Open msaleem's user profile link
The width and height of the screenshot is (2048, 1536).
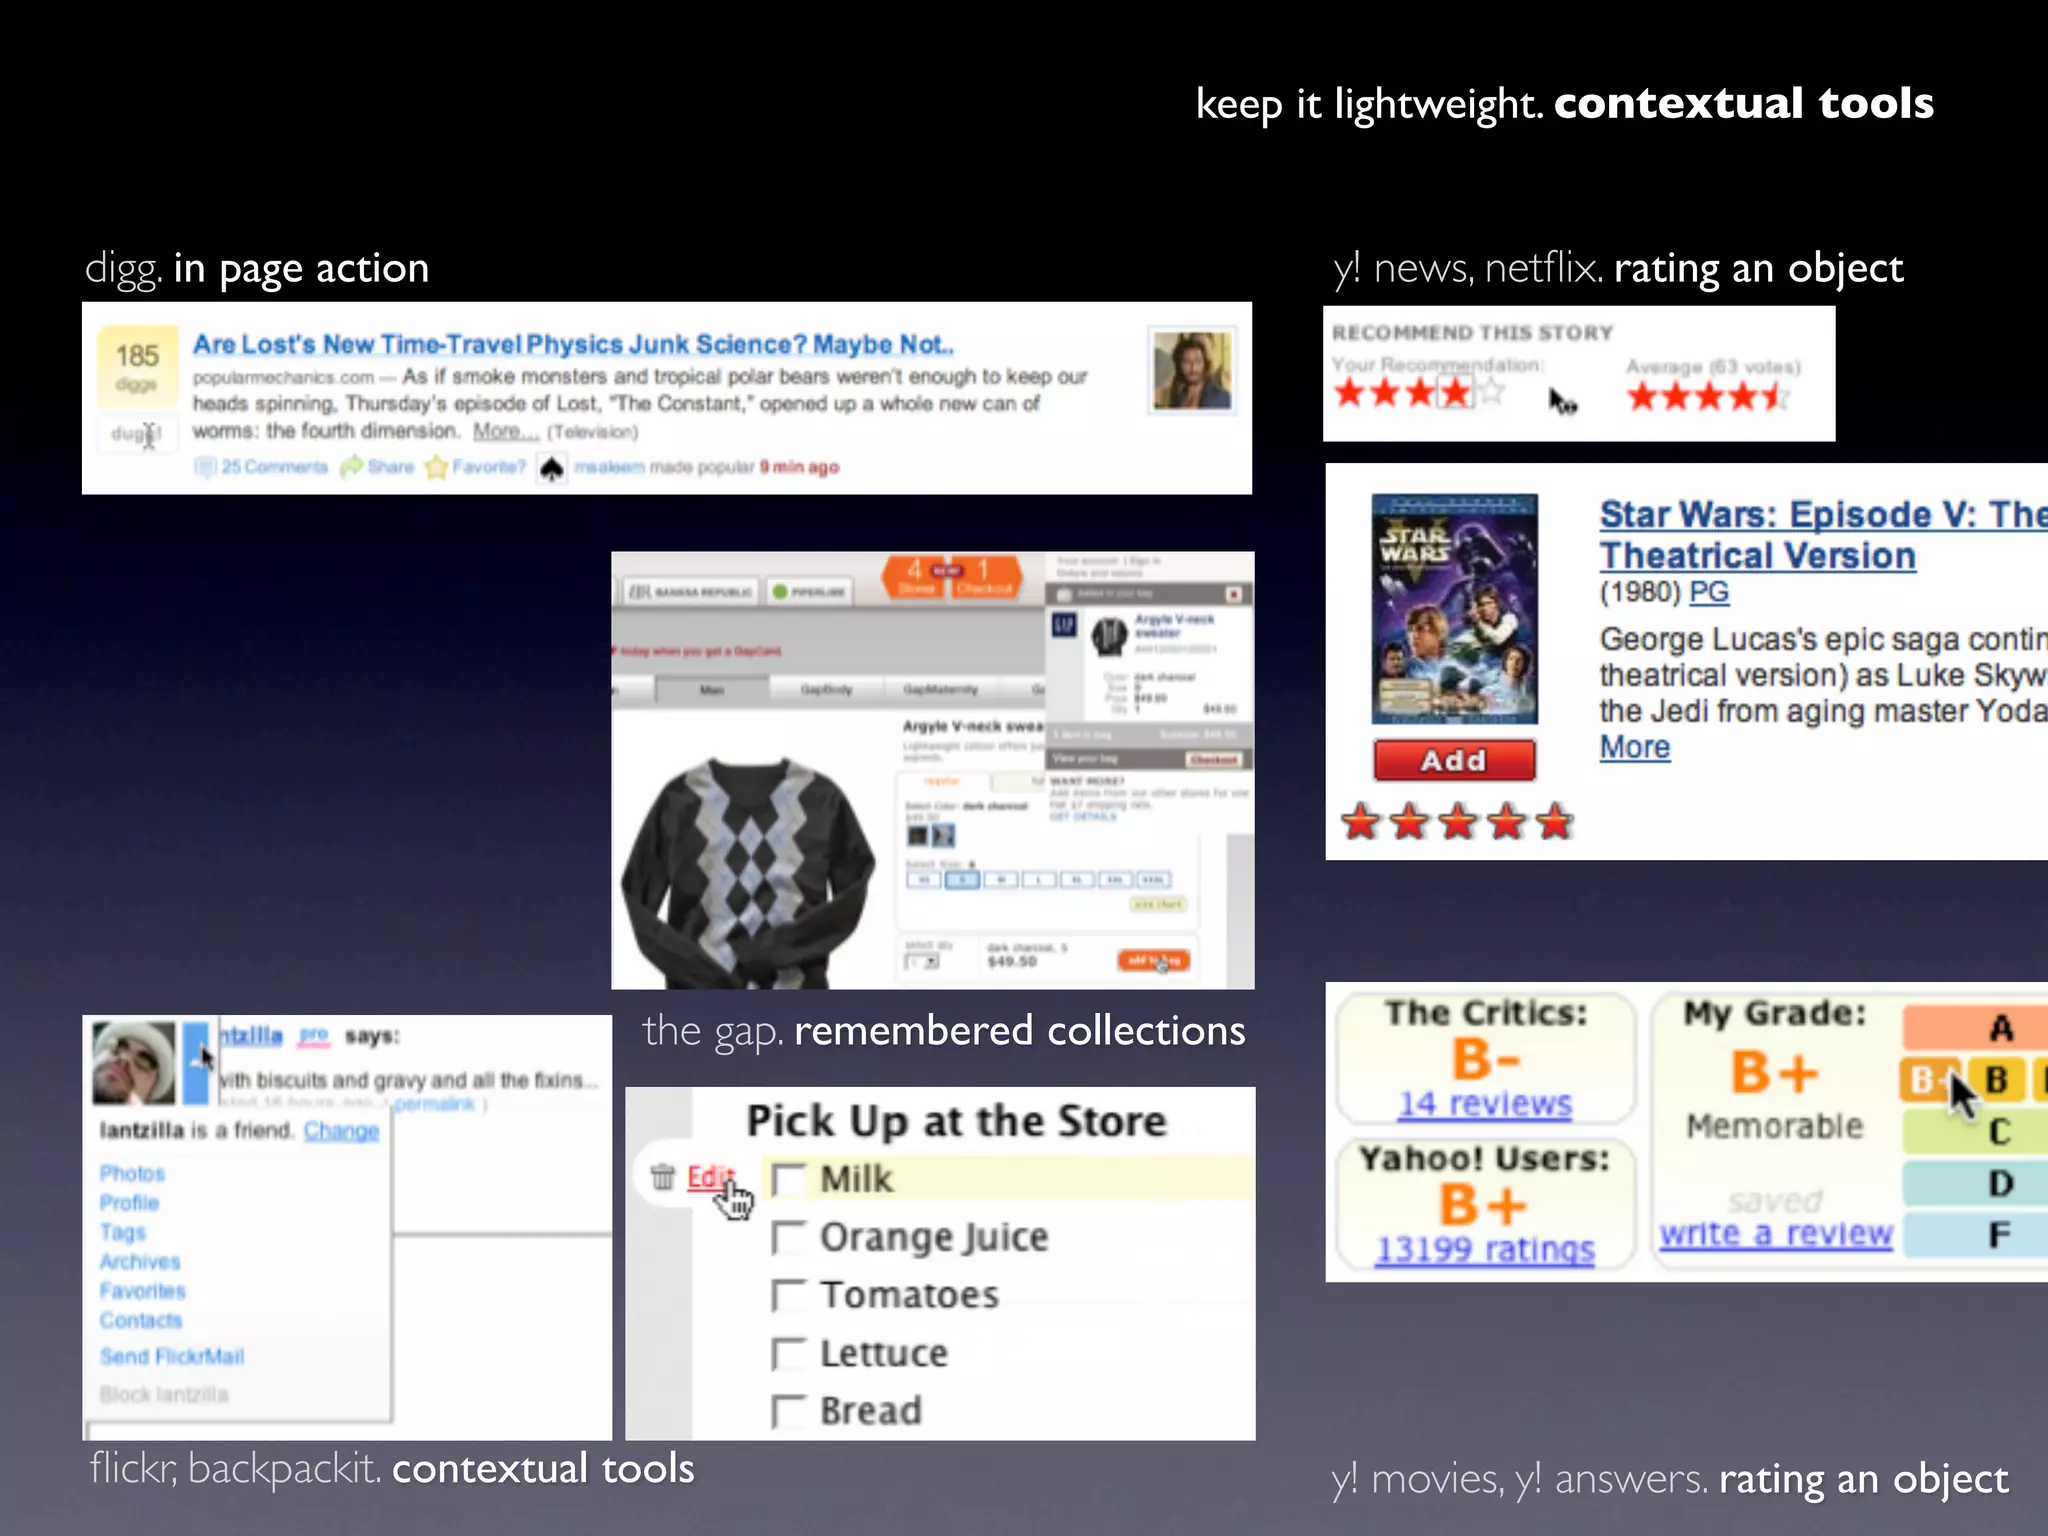[609, 467]
